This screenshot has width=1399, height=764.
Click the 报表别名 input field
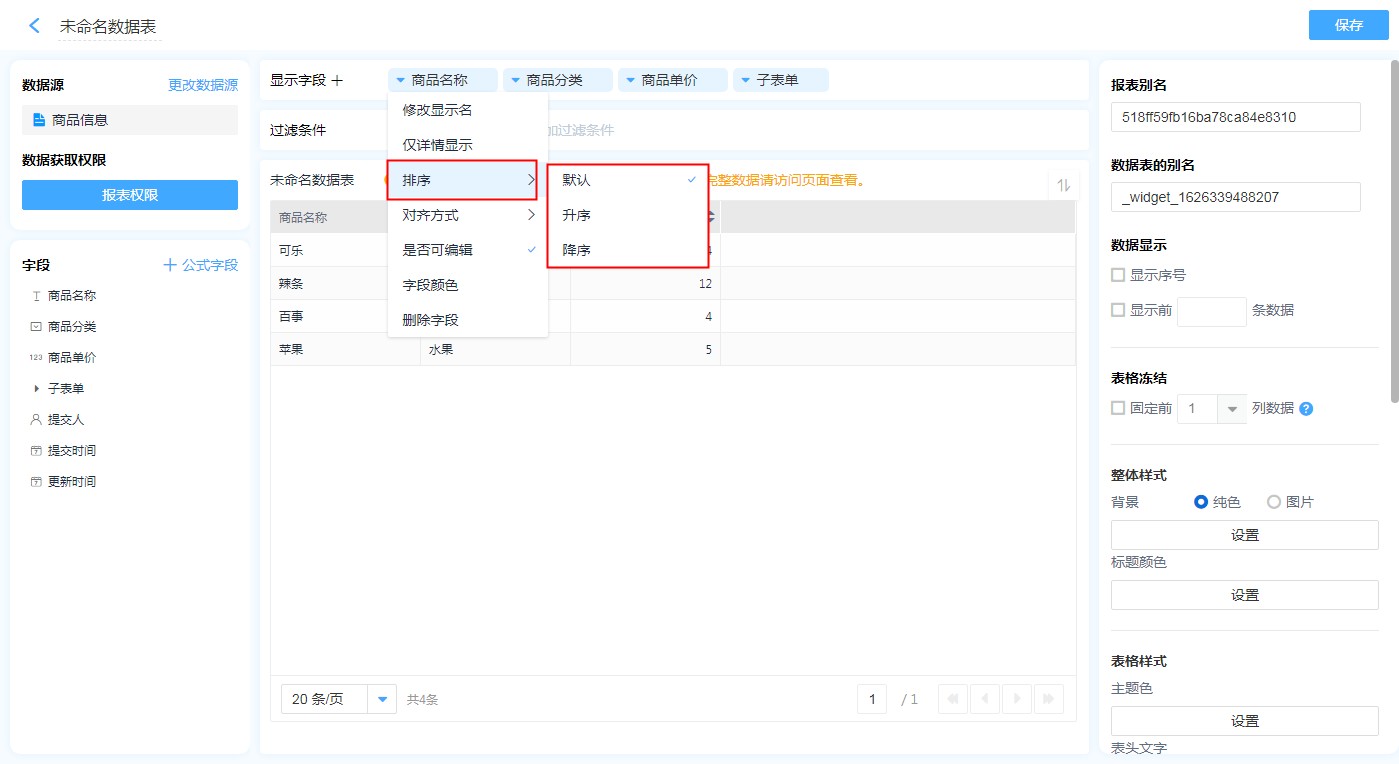pos(1235,117)
